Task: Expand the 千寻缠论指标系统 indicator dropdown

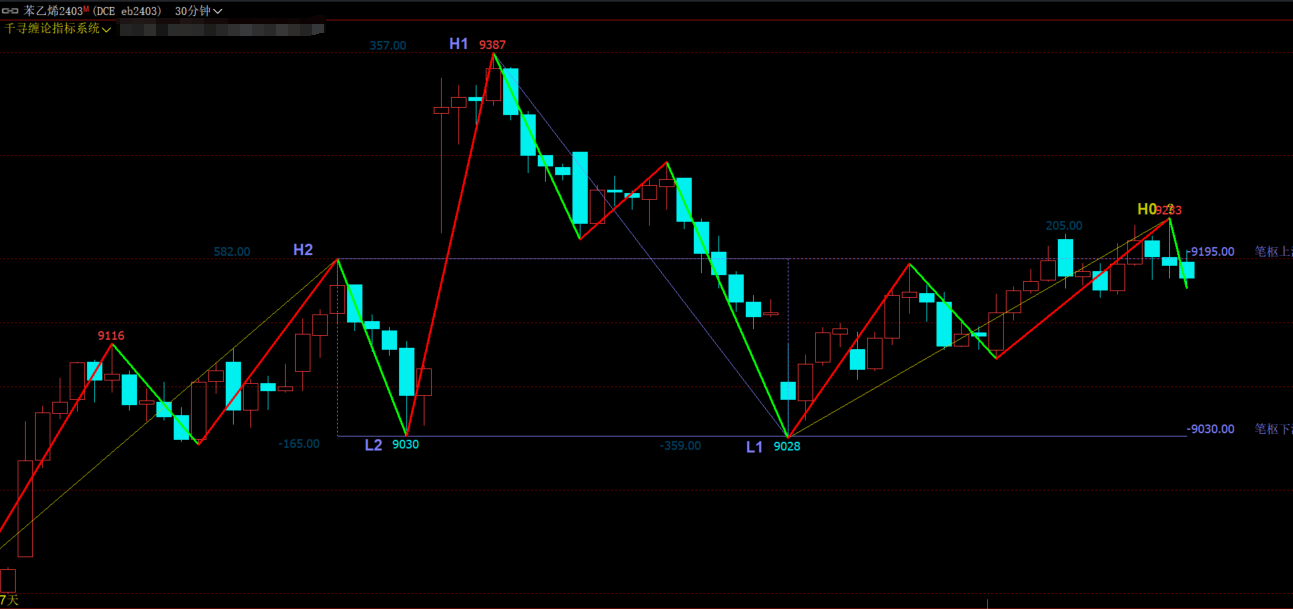Action: [58, 29]
